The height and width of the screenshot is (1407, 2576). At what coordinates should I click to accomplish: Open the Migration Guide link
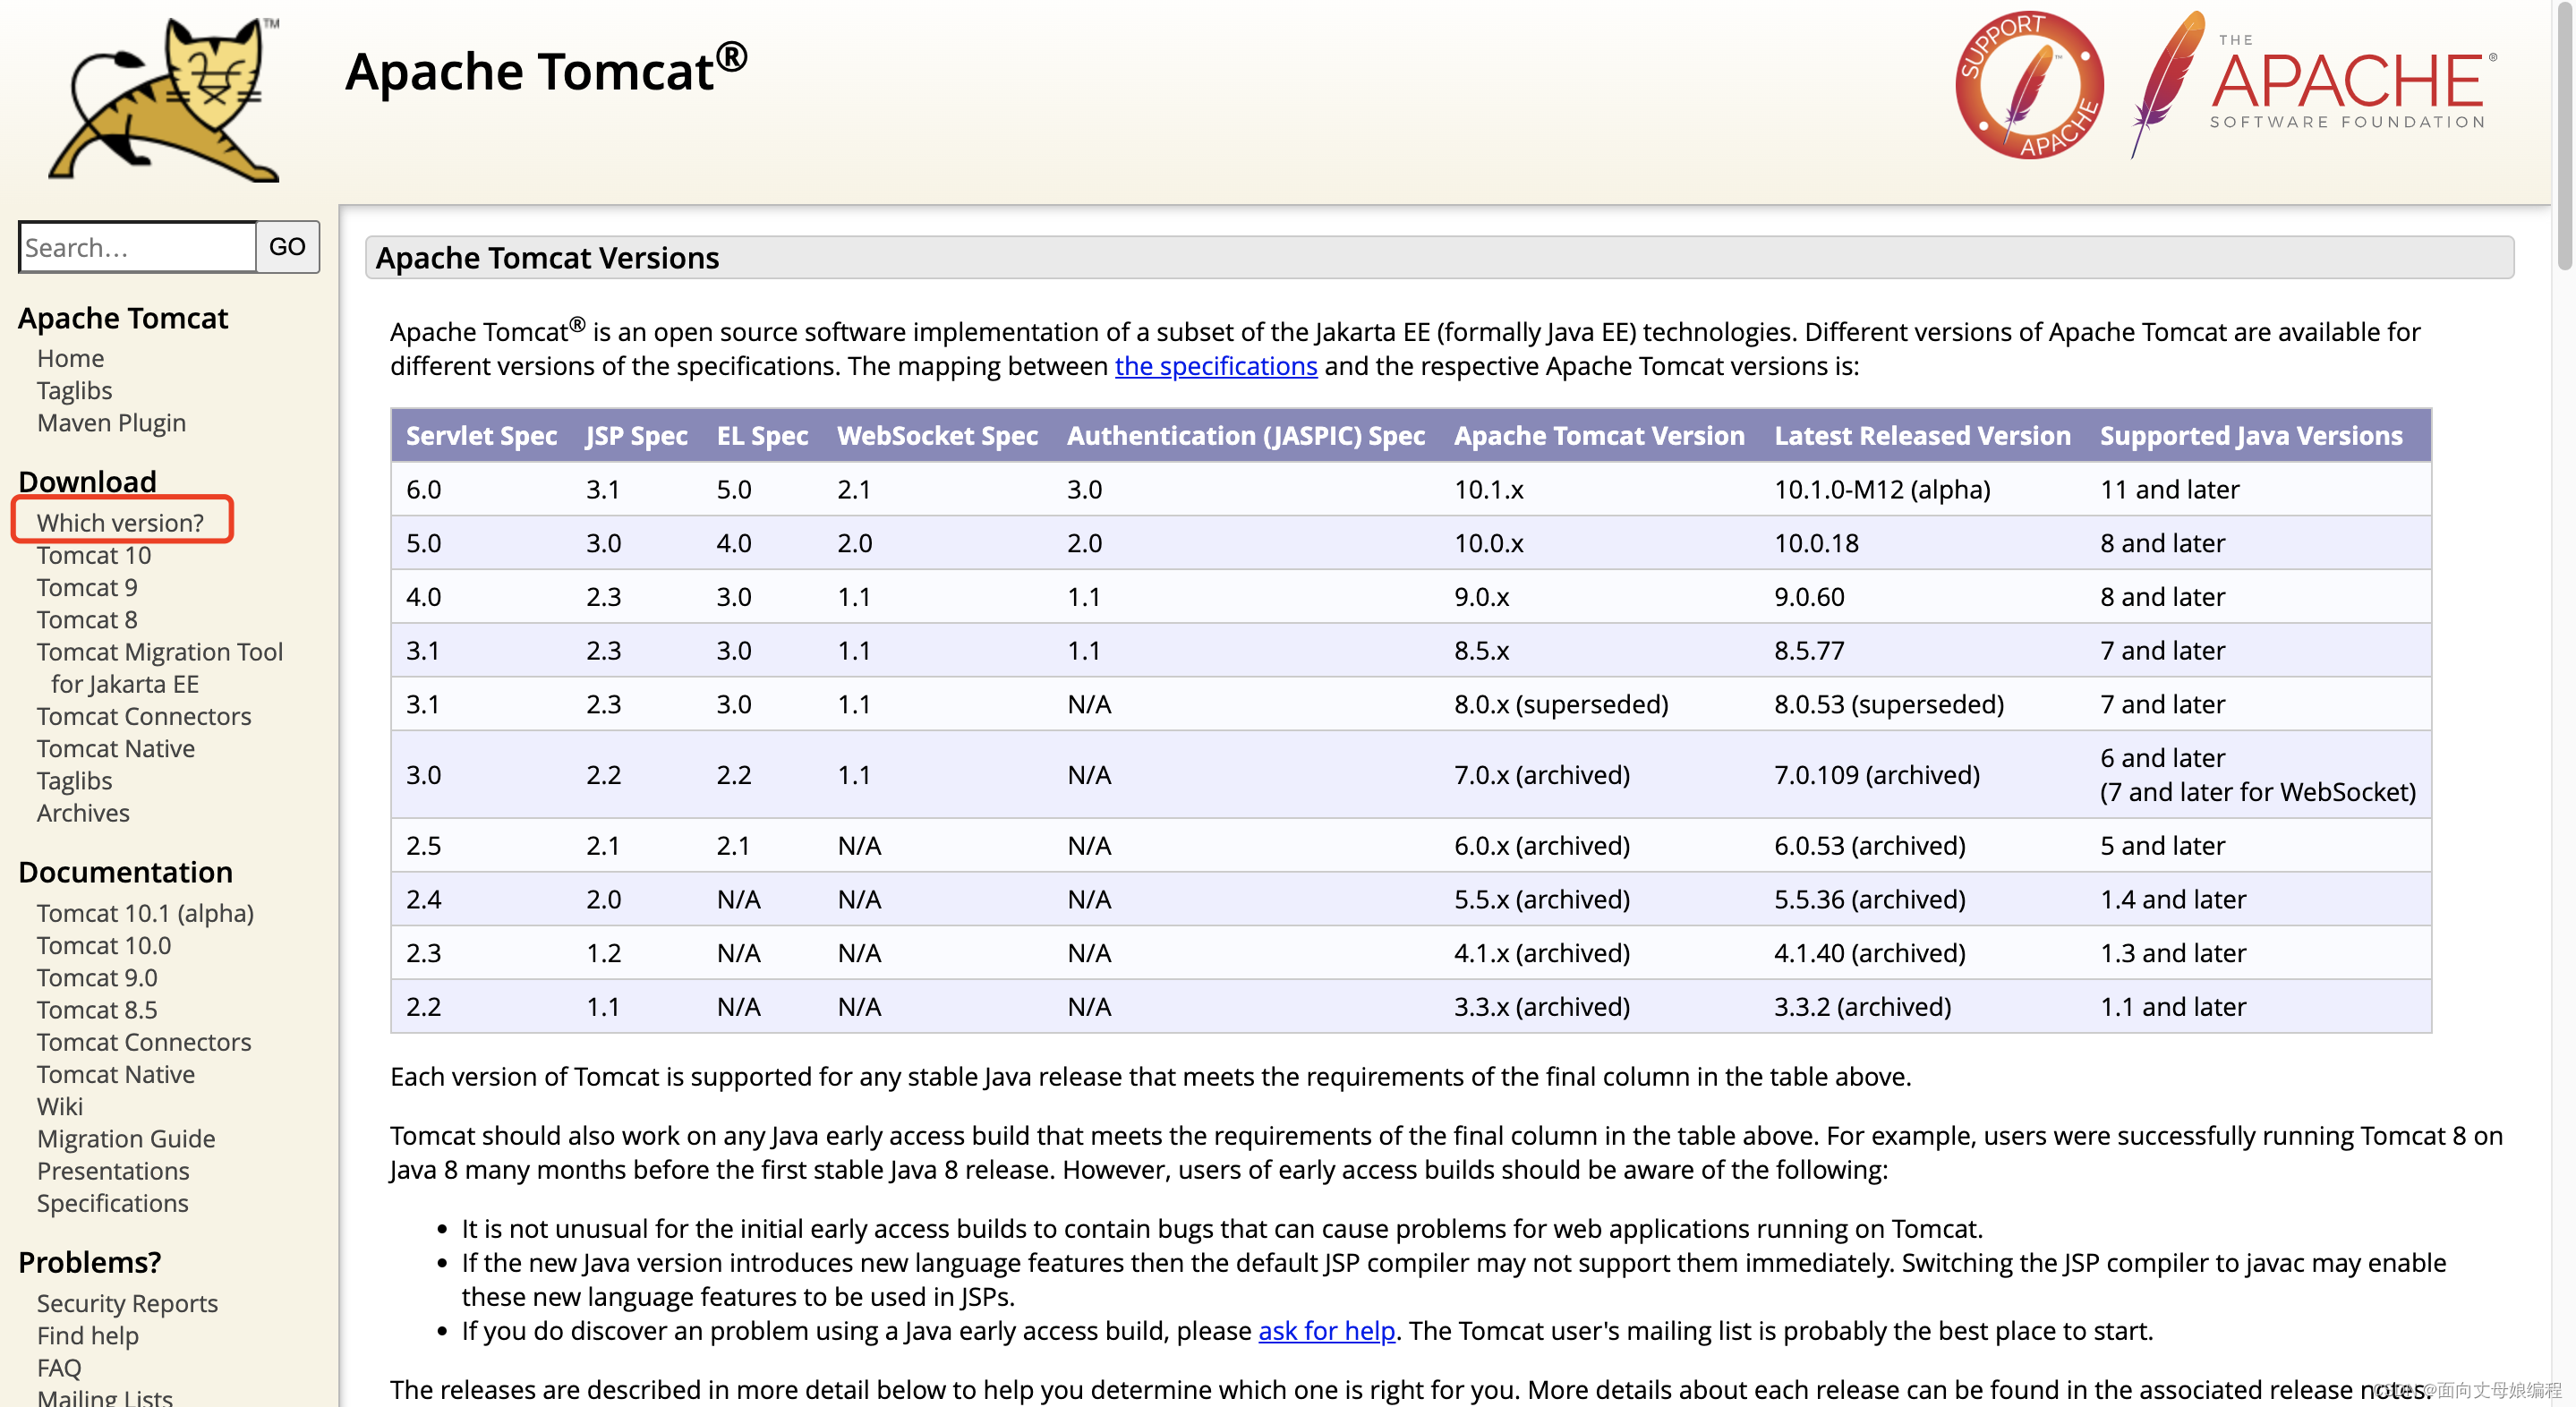[x=126, y=1138]
